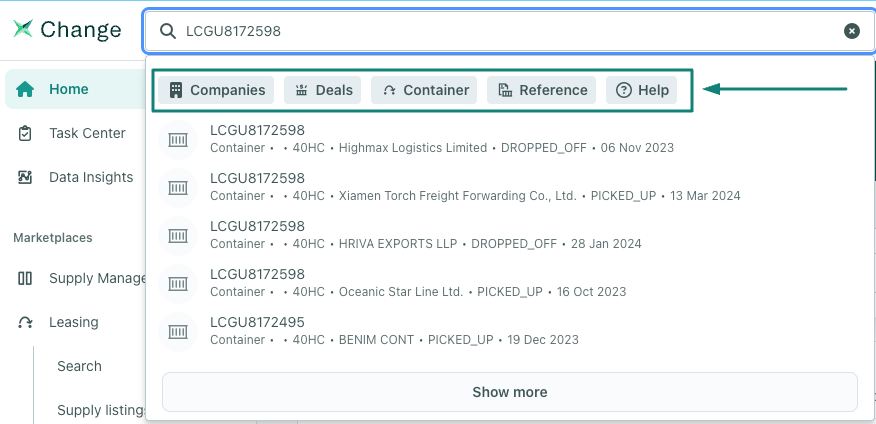Clear the search field with X icon

(851, 31)
